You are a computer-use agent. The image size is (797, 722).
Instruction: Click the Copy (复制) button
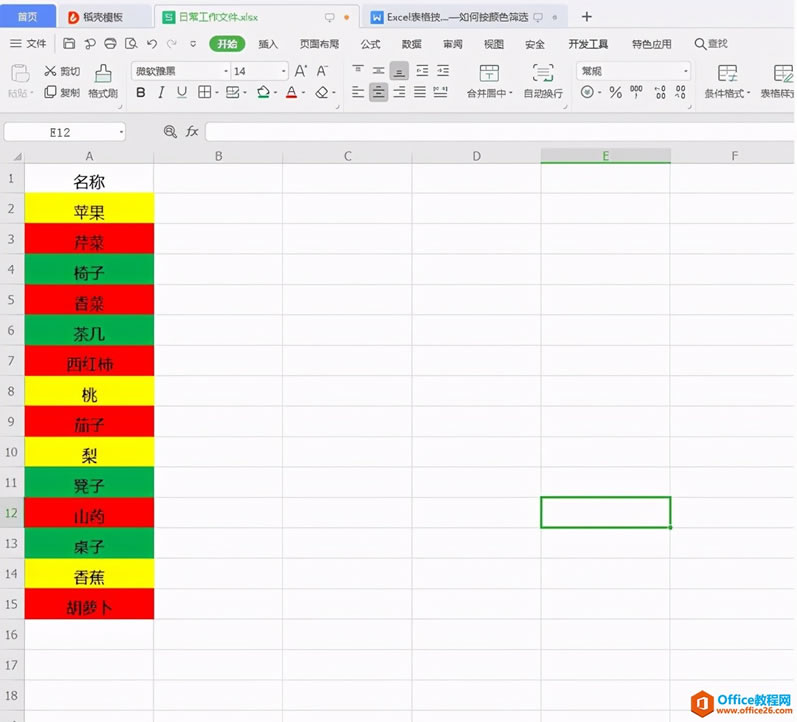[x=62, y=93]
